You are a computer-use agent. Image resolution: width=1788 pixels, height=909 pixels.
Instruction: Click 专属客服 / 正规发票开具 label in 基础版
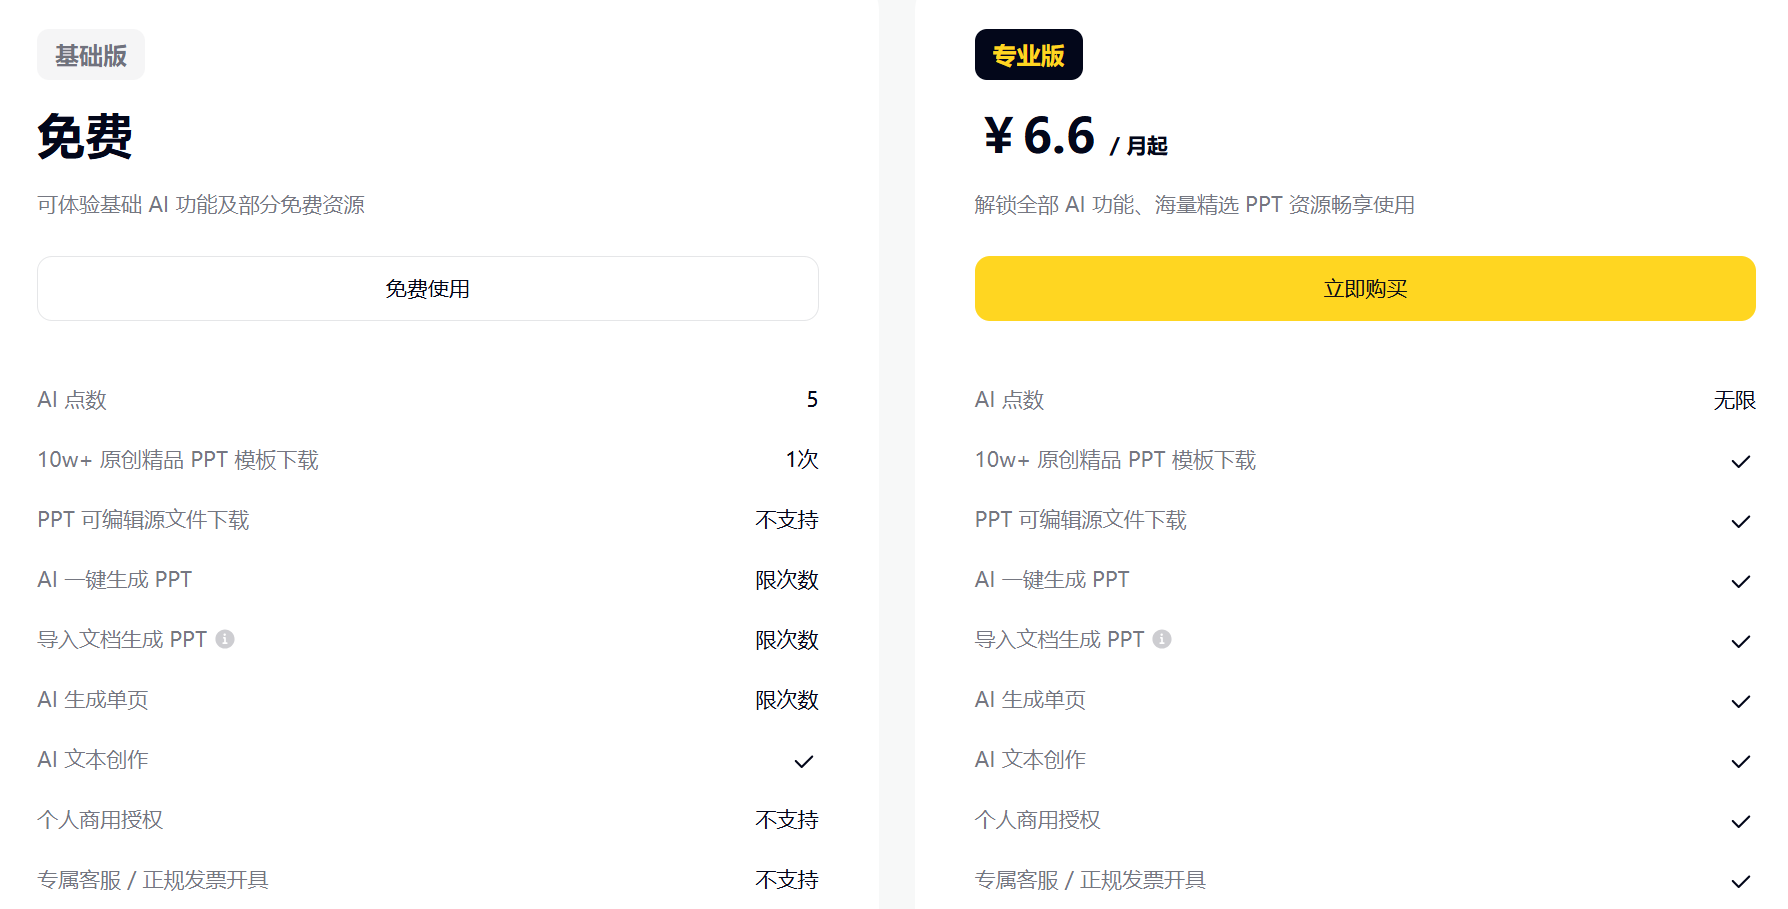tap(153, 880)
